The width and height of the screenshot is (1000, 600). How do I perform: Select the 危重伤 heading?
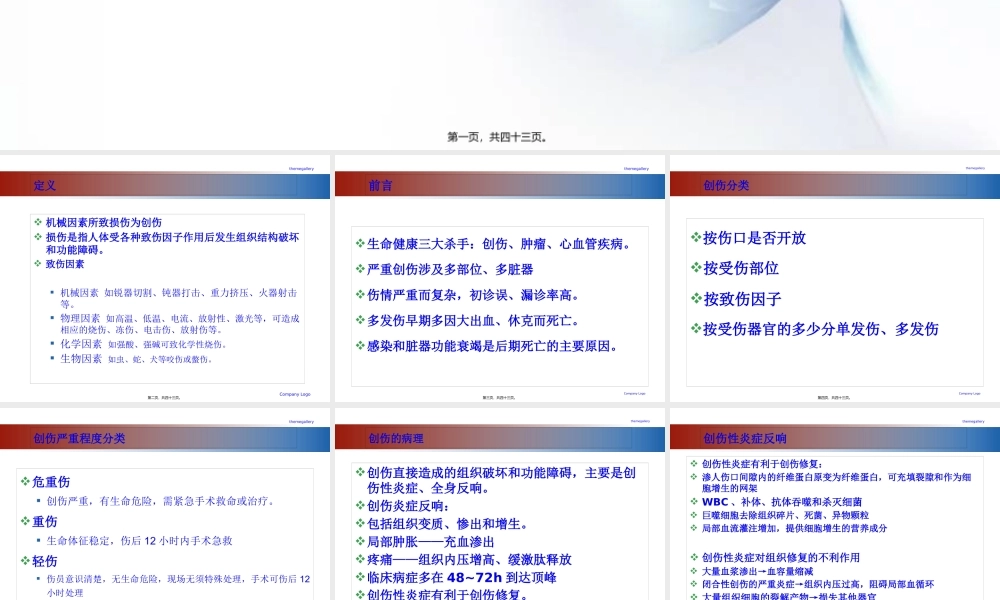[x=51, y=482]
